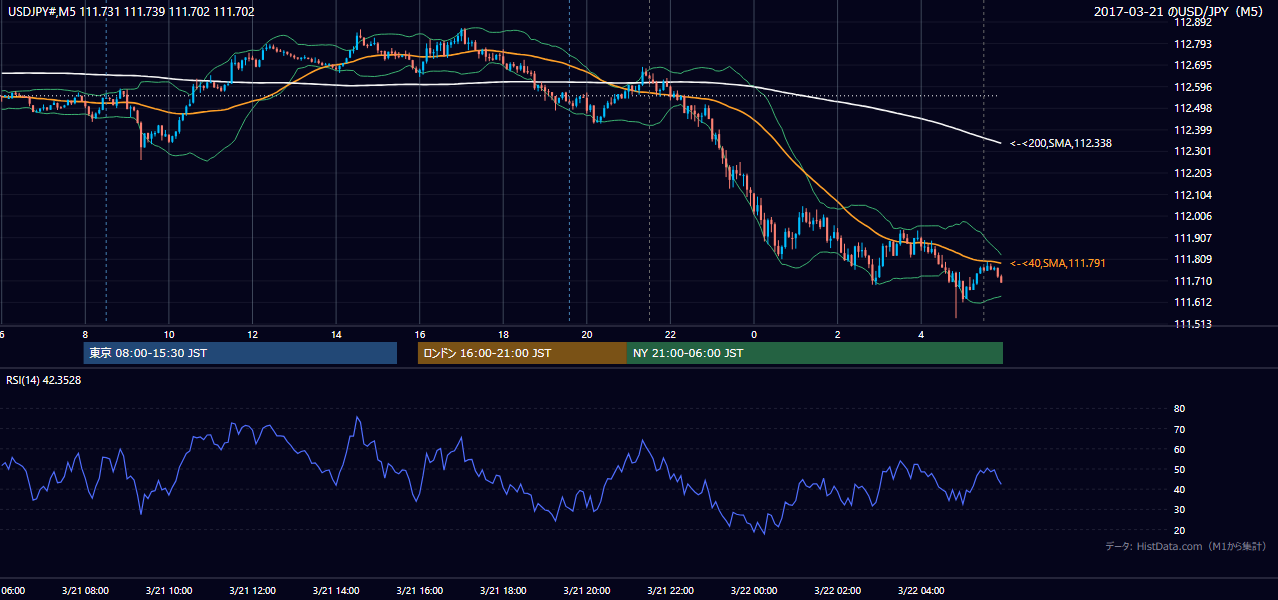Click RSI axis level 60
1278x600 pixels.
click(x=1179, y=449)
